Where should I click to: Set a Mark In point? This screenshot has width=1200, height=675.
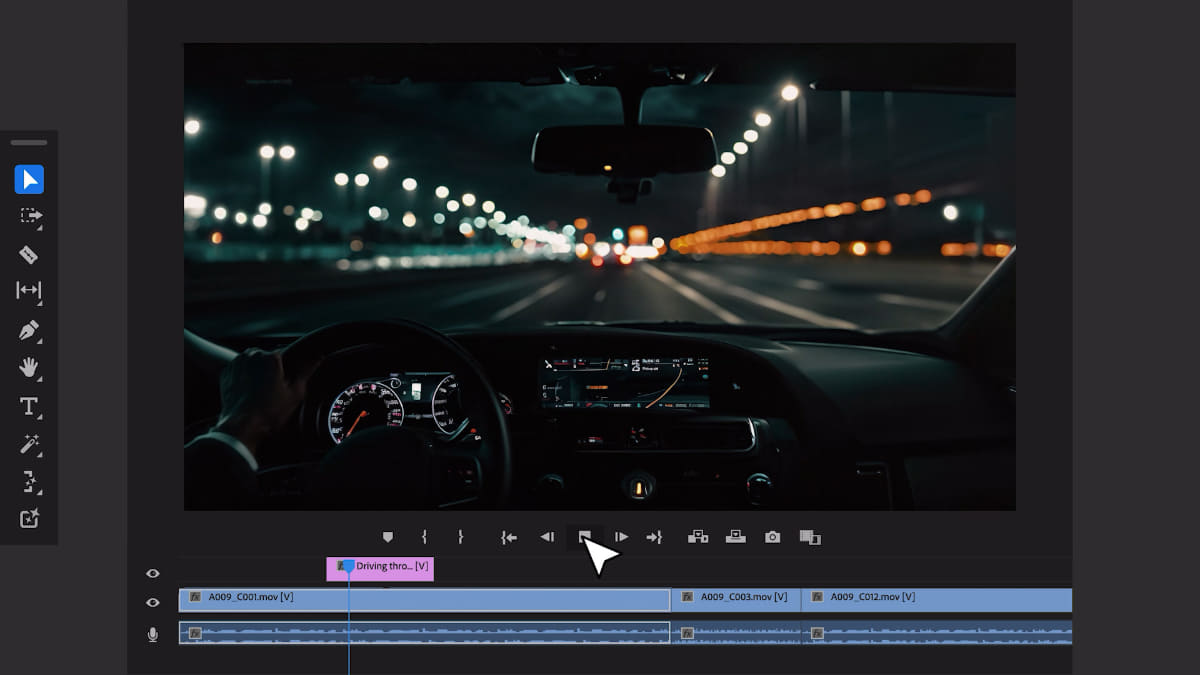click(x=426, y=536)
